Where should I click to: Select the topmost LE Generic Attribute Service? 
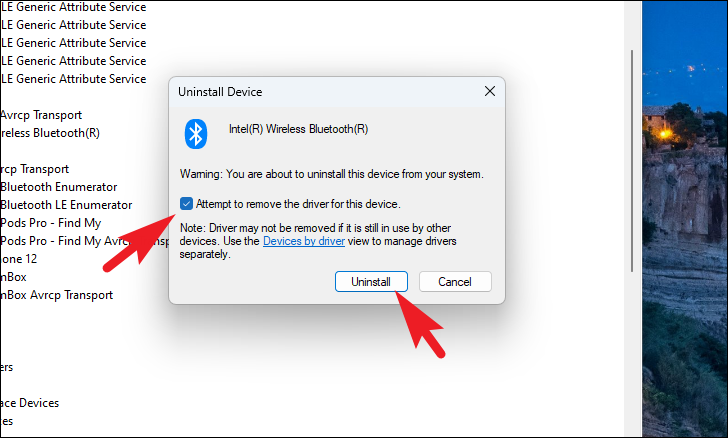[73, 7]
